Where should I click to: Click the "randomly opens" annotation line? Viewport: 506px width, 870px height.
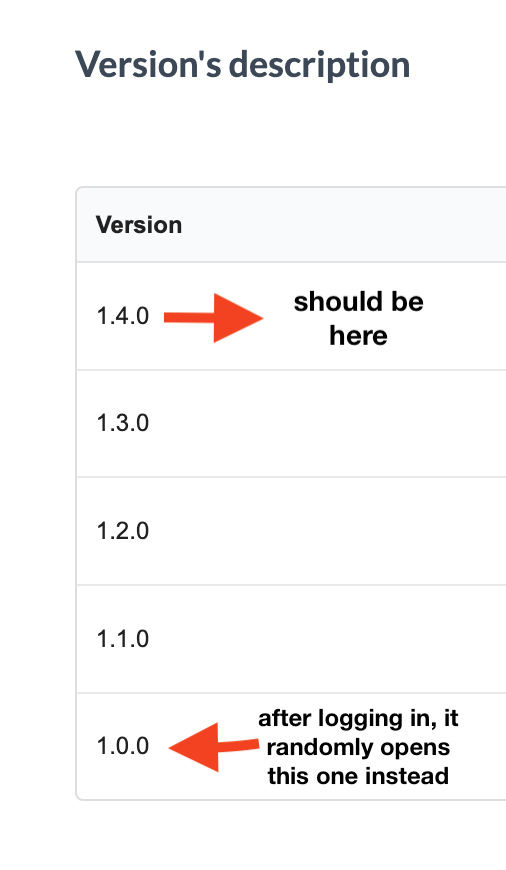click(358, 747)
